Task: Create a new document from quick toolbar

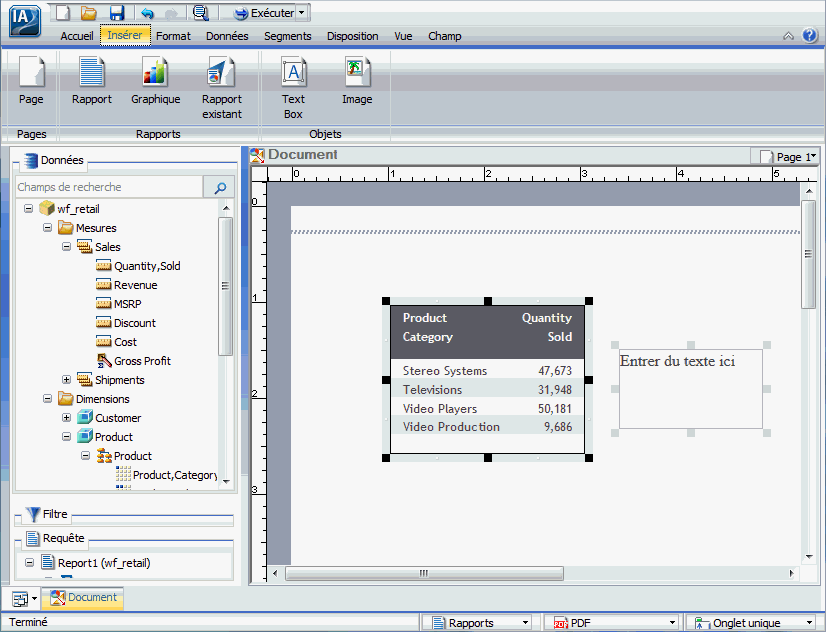Action: click(63, 13)
